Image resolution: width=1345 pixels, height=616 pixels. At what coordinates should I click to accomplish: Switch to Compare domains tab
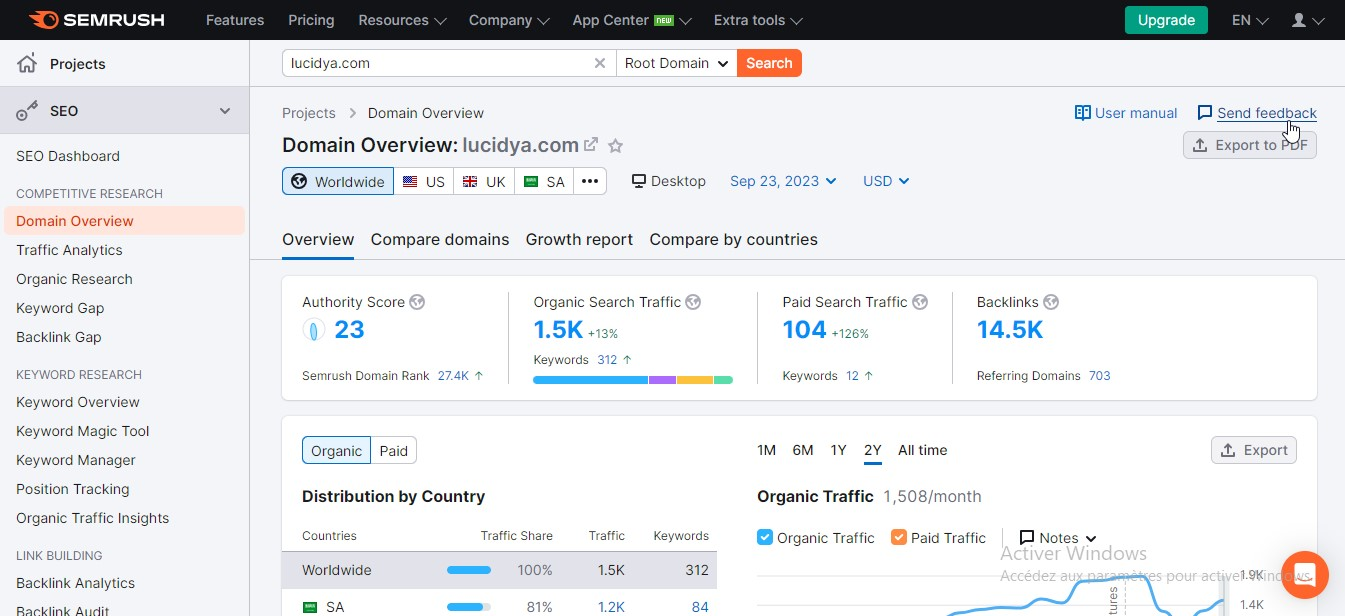(x=440, y=239)
